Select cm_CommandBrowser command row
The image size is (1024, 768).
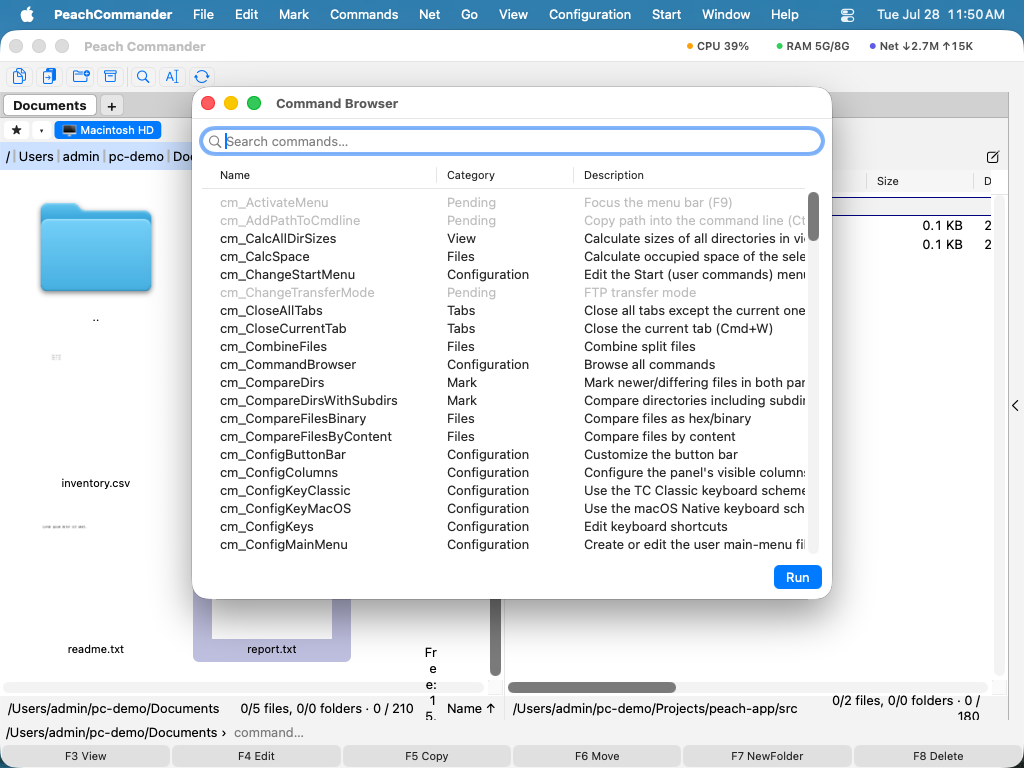504,364
